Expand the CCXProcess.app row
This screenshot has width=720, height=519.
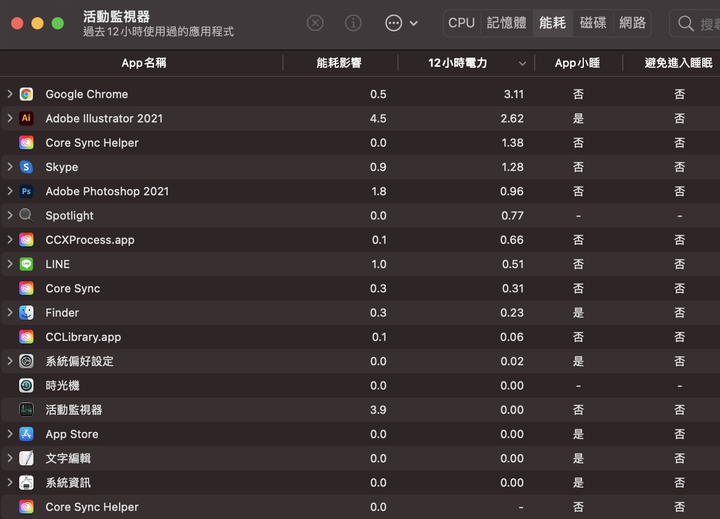click(10, 239)
